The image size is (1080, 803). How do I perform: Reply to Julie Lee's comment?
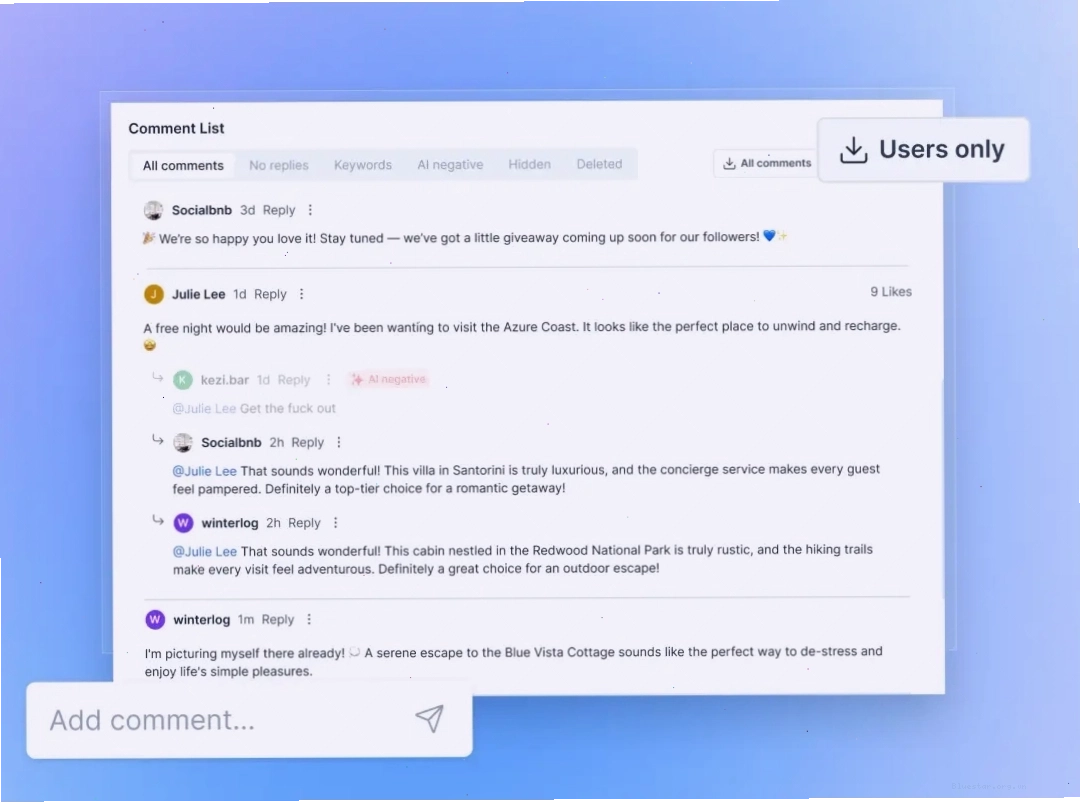coord(270,294)
